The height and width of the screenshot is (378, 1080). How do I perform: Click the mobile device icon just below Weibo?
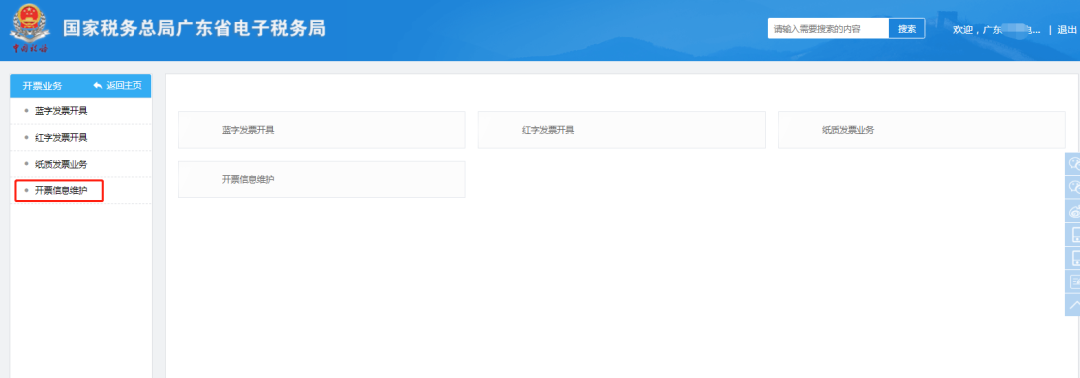click(1073, 235)
